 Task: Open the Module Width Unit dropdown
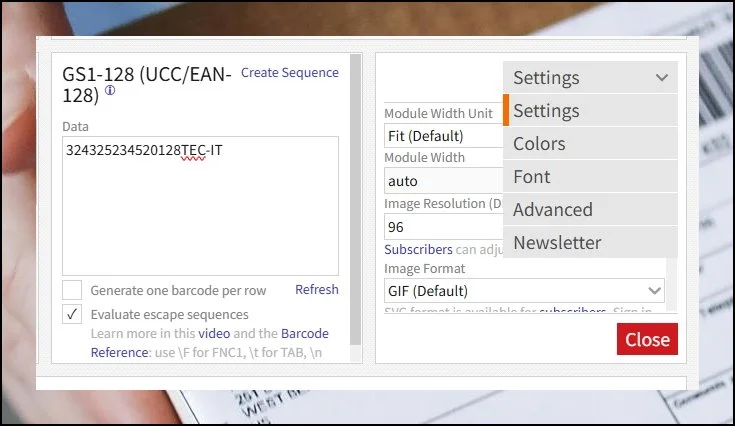click(x=443, y=136)
